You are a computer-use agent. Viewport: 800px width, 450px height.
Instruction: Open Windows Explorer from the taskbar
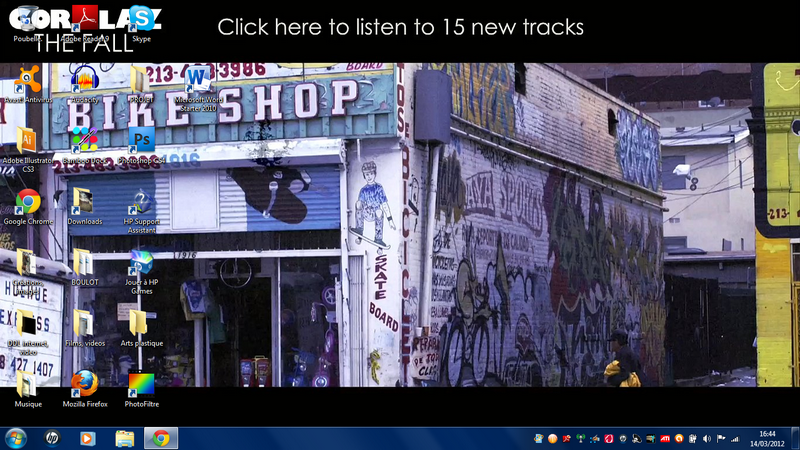(x=124, y=438)
